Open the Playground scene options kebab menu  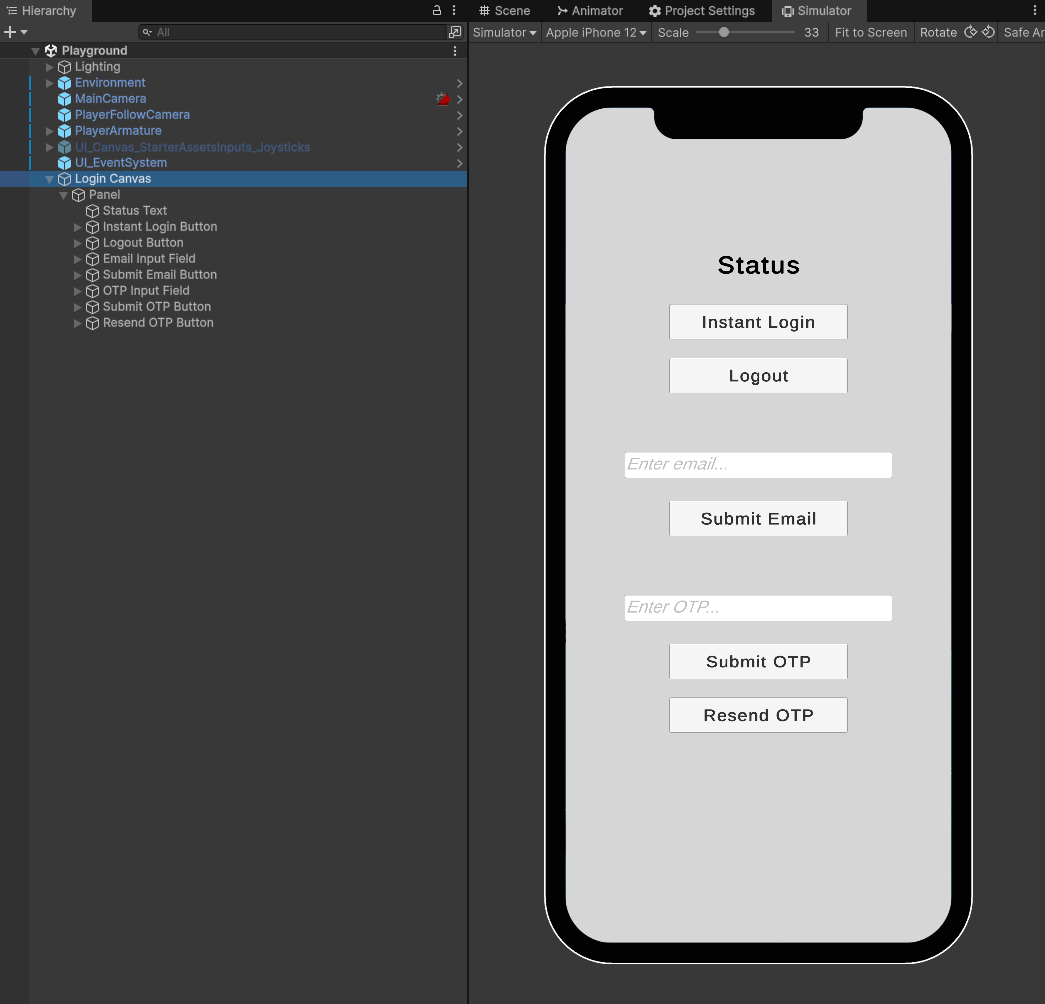[455, 51]
